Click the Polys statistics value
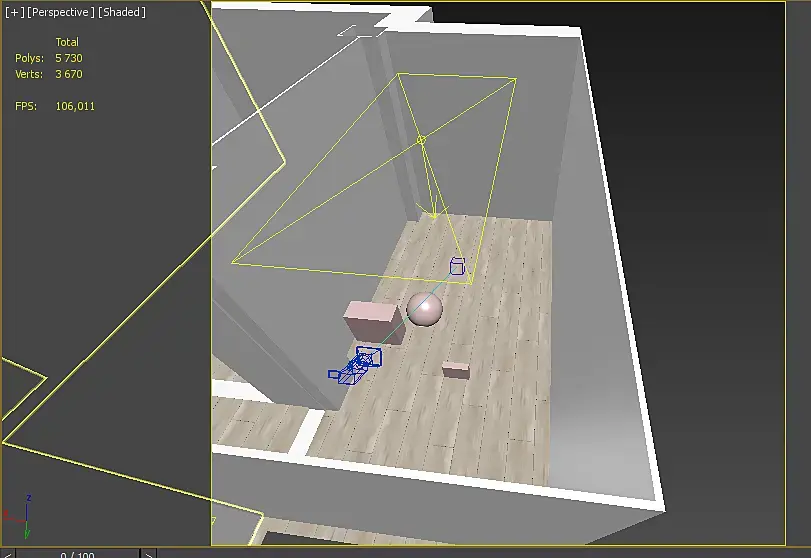Screen dimensions: 811x558 tap(69, 58)
